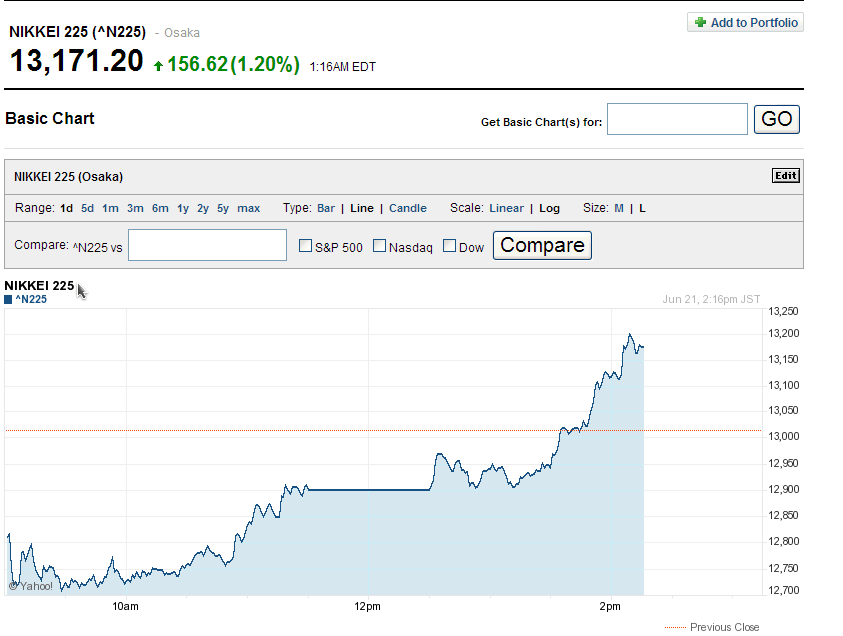The width and height of the screenshot is (843, 636).
Task: Click the Previous Close legend text
Action: click(724, 627)
